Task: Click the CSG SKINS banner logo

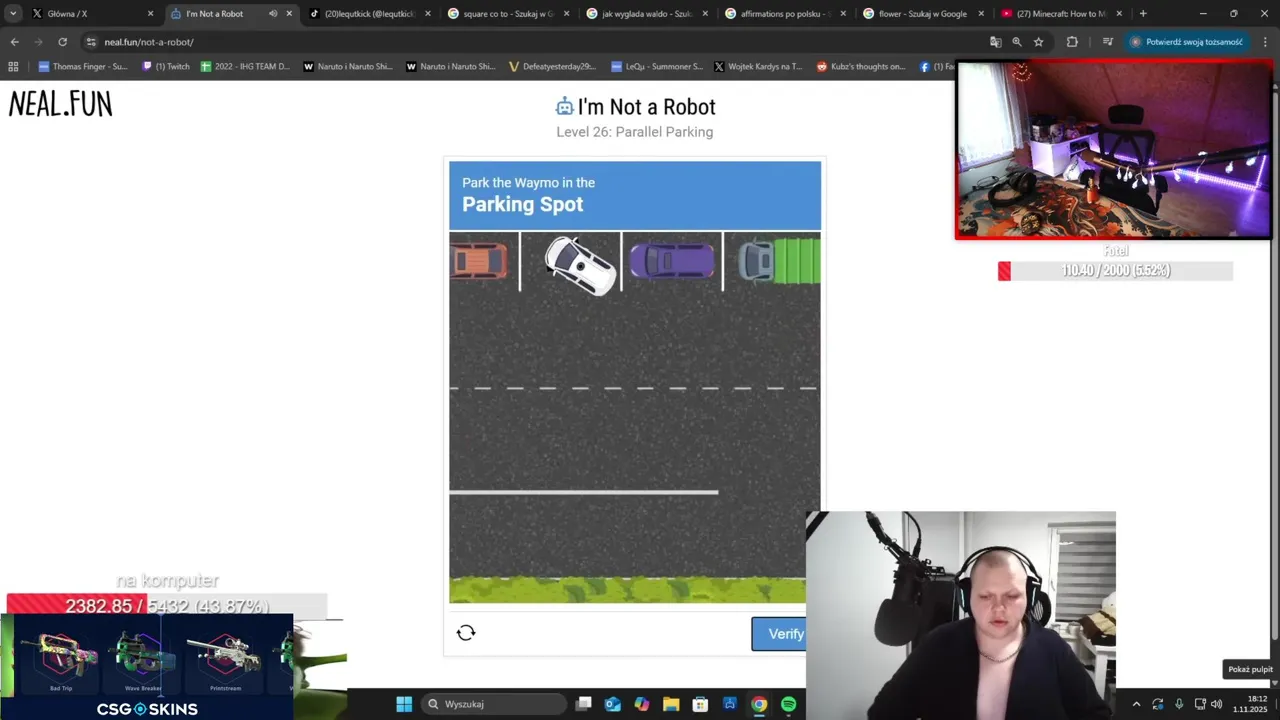Action: pos(147,709)
